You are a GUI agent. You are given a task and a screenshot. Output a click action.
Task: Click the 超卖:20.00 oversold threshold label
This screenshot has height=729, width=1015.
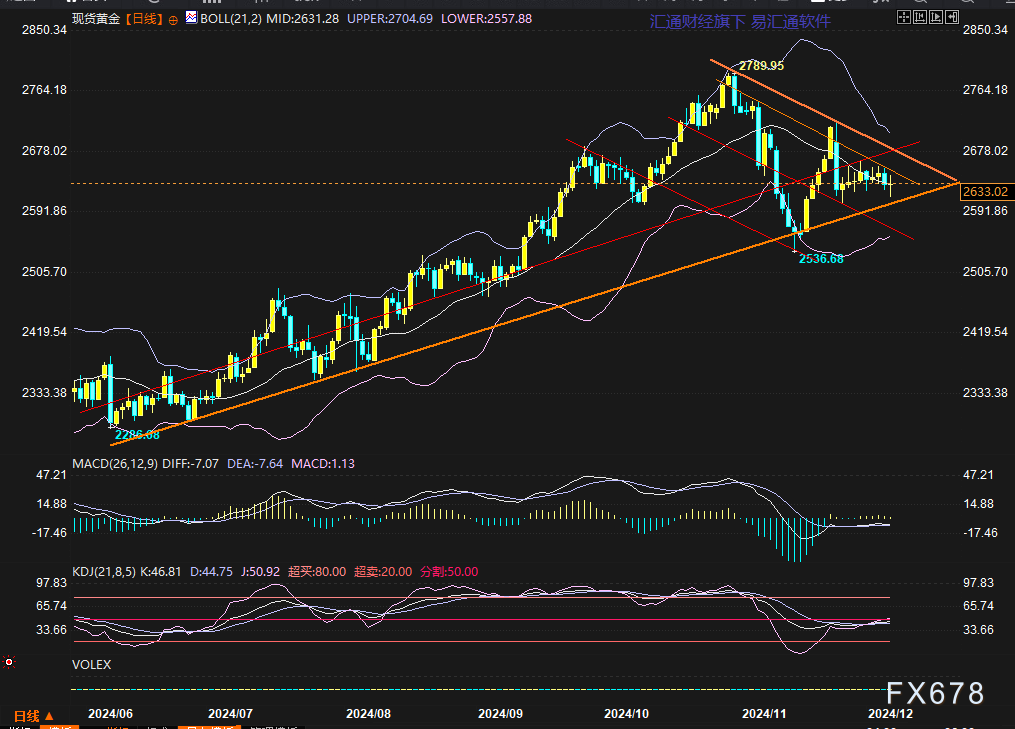(383, 572)
